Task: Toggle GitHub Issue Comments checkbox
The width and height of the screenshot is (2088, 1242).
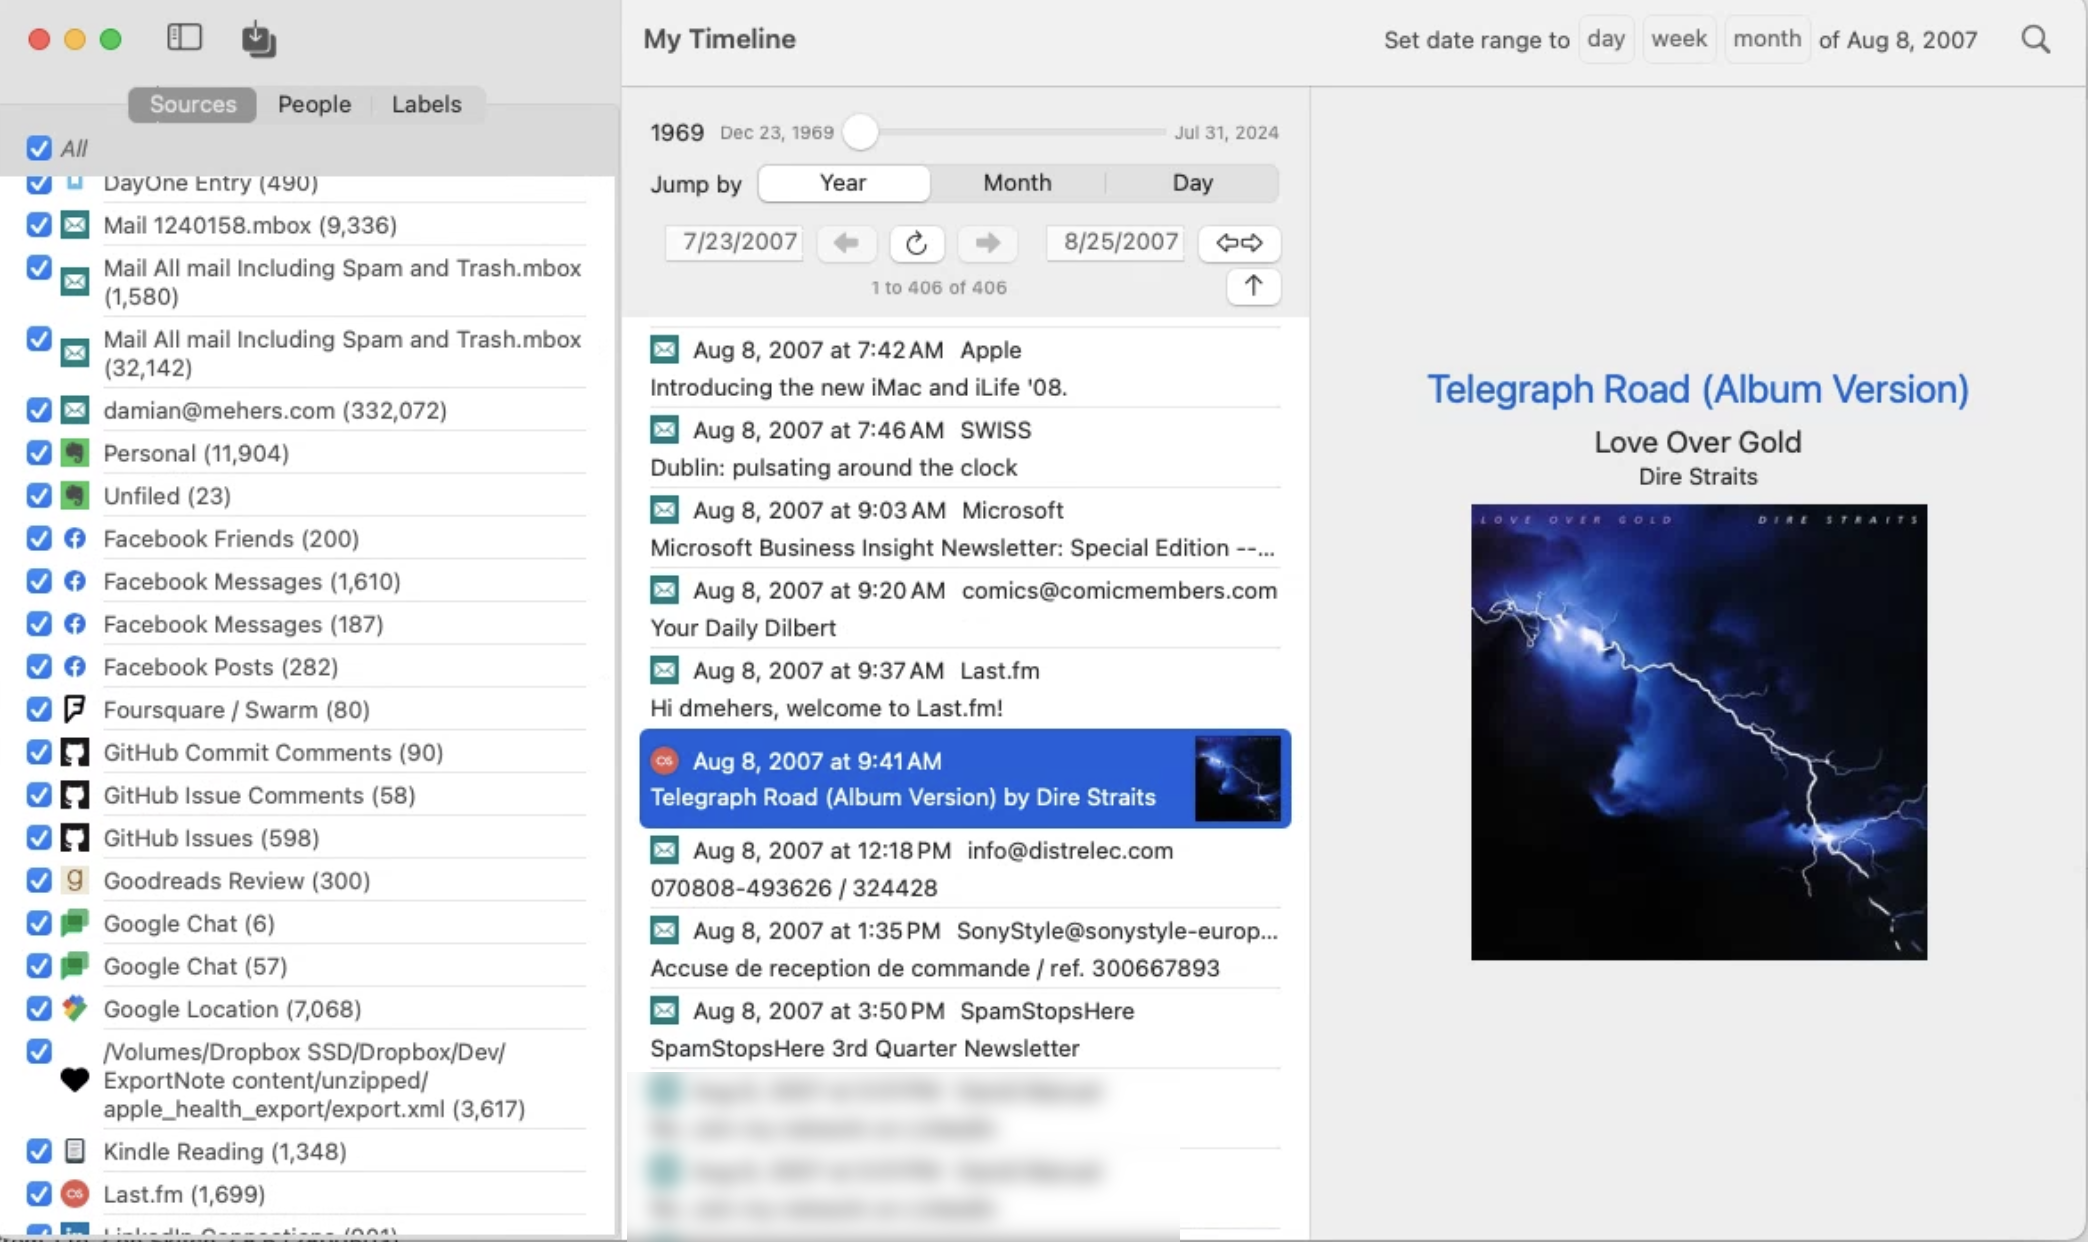Action: click(39, 795)
